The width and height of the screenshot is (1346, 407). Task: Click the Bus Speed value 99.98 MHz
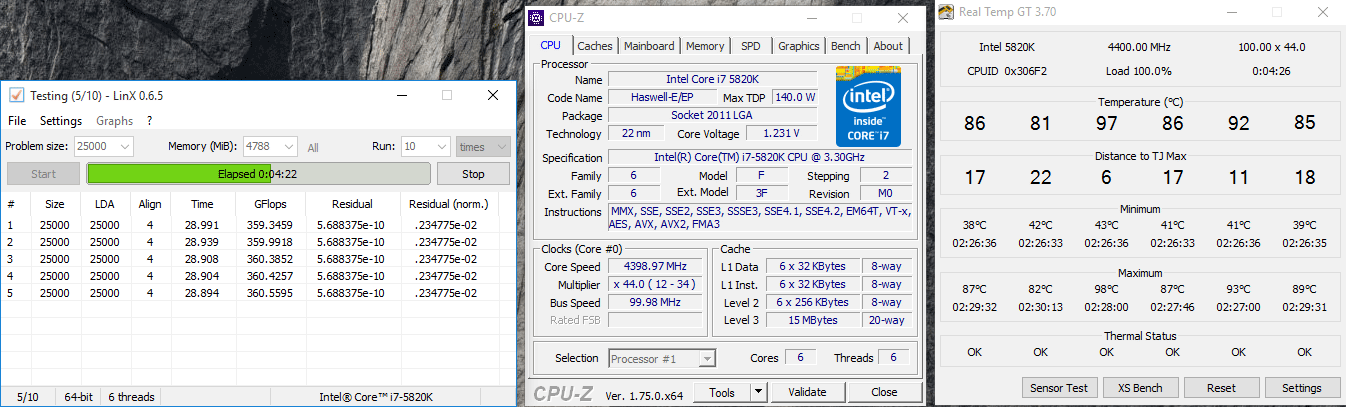click(655, 302)
